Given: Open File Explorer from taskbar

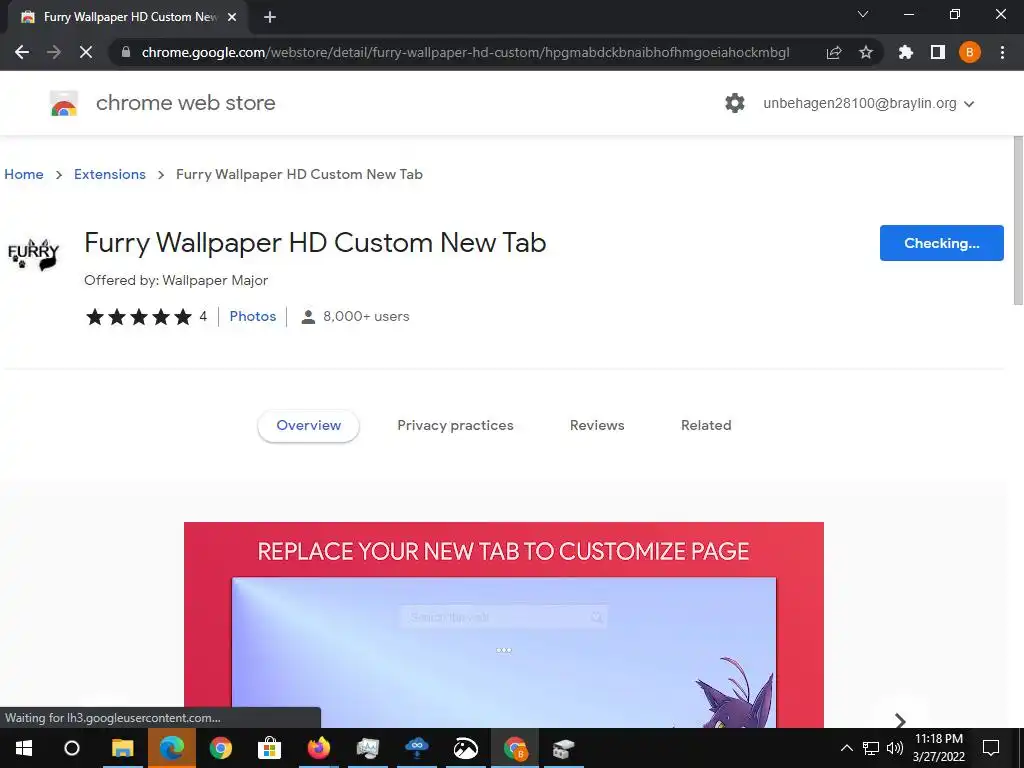Looking at the screenshot, I should (x=122, y=748).
